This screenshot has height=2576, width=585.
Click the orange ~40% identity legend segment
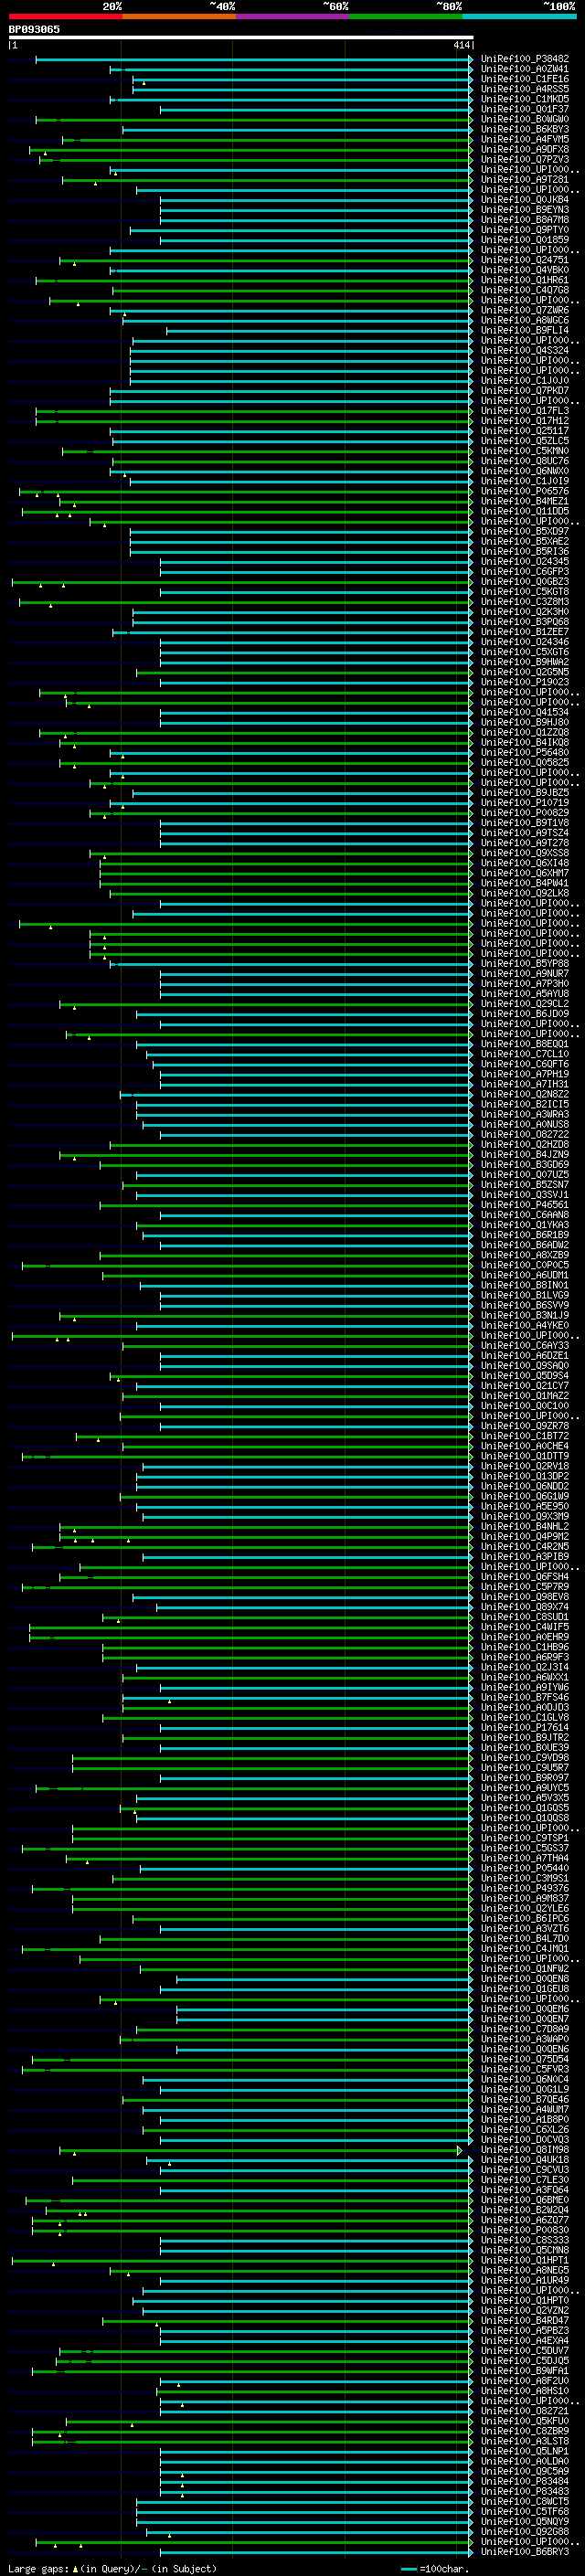pyautogui.click(x=179, y=16)
